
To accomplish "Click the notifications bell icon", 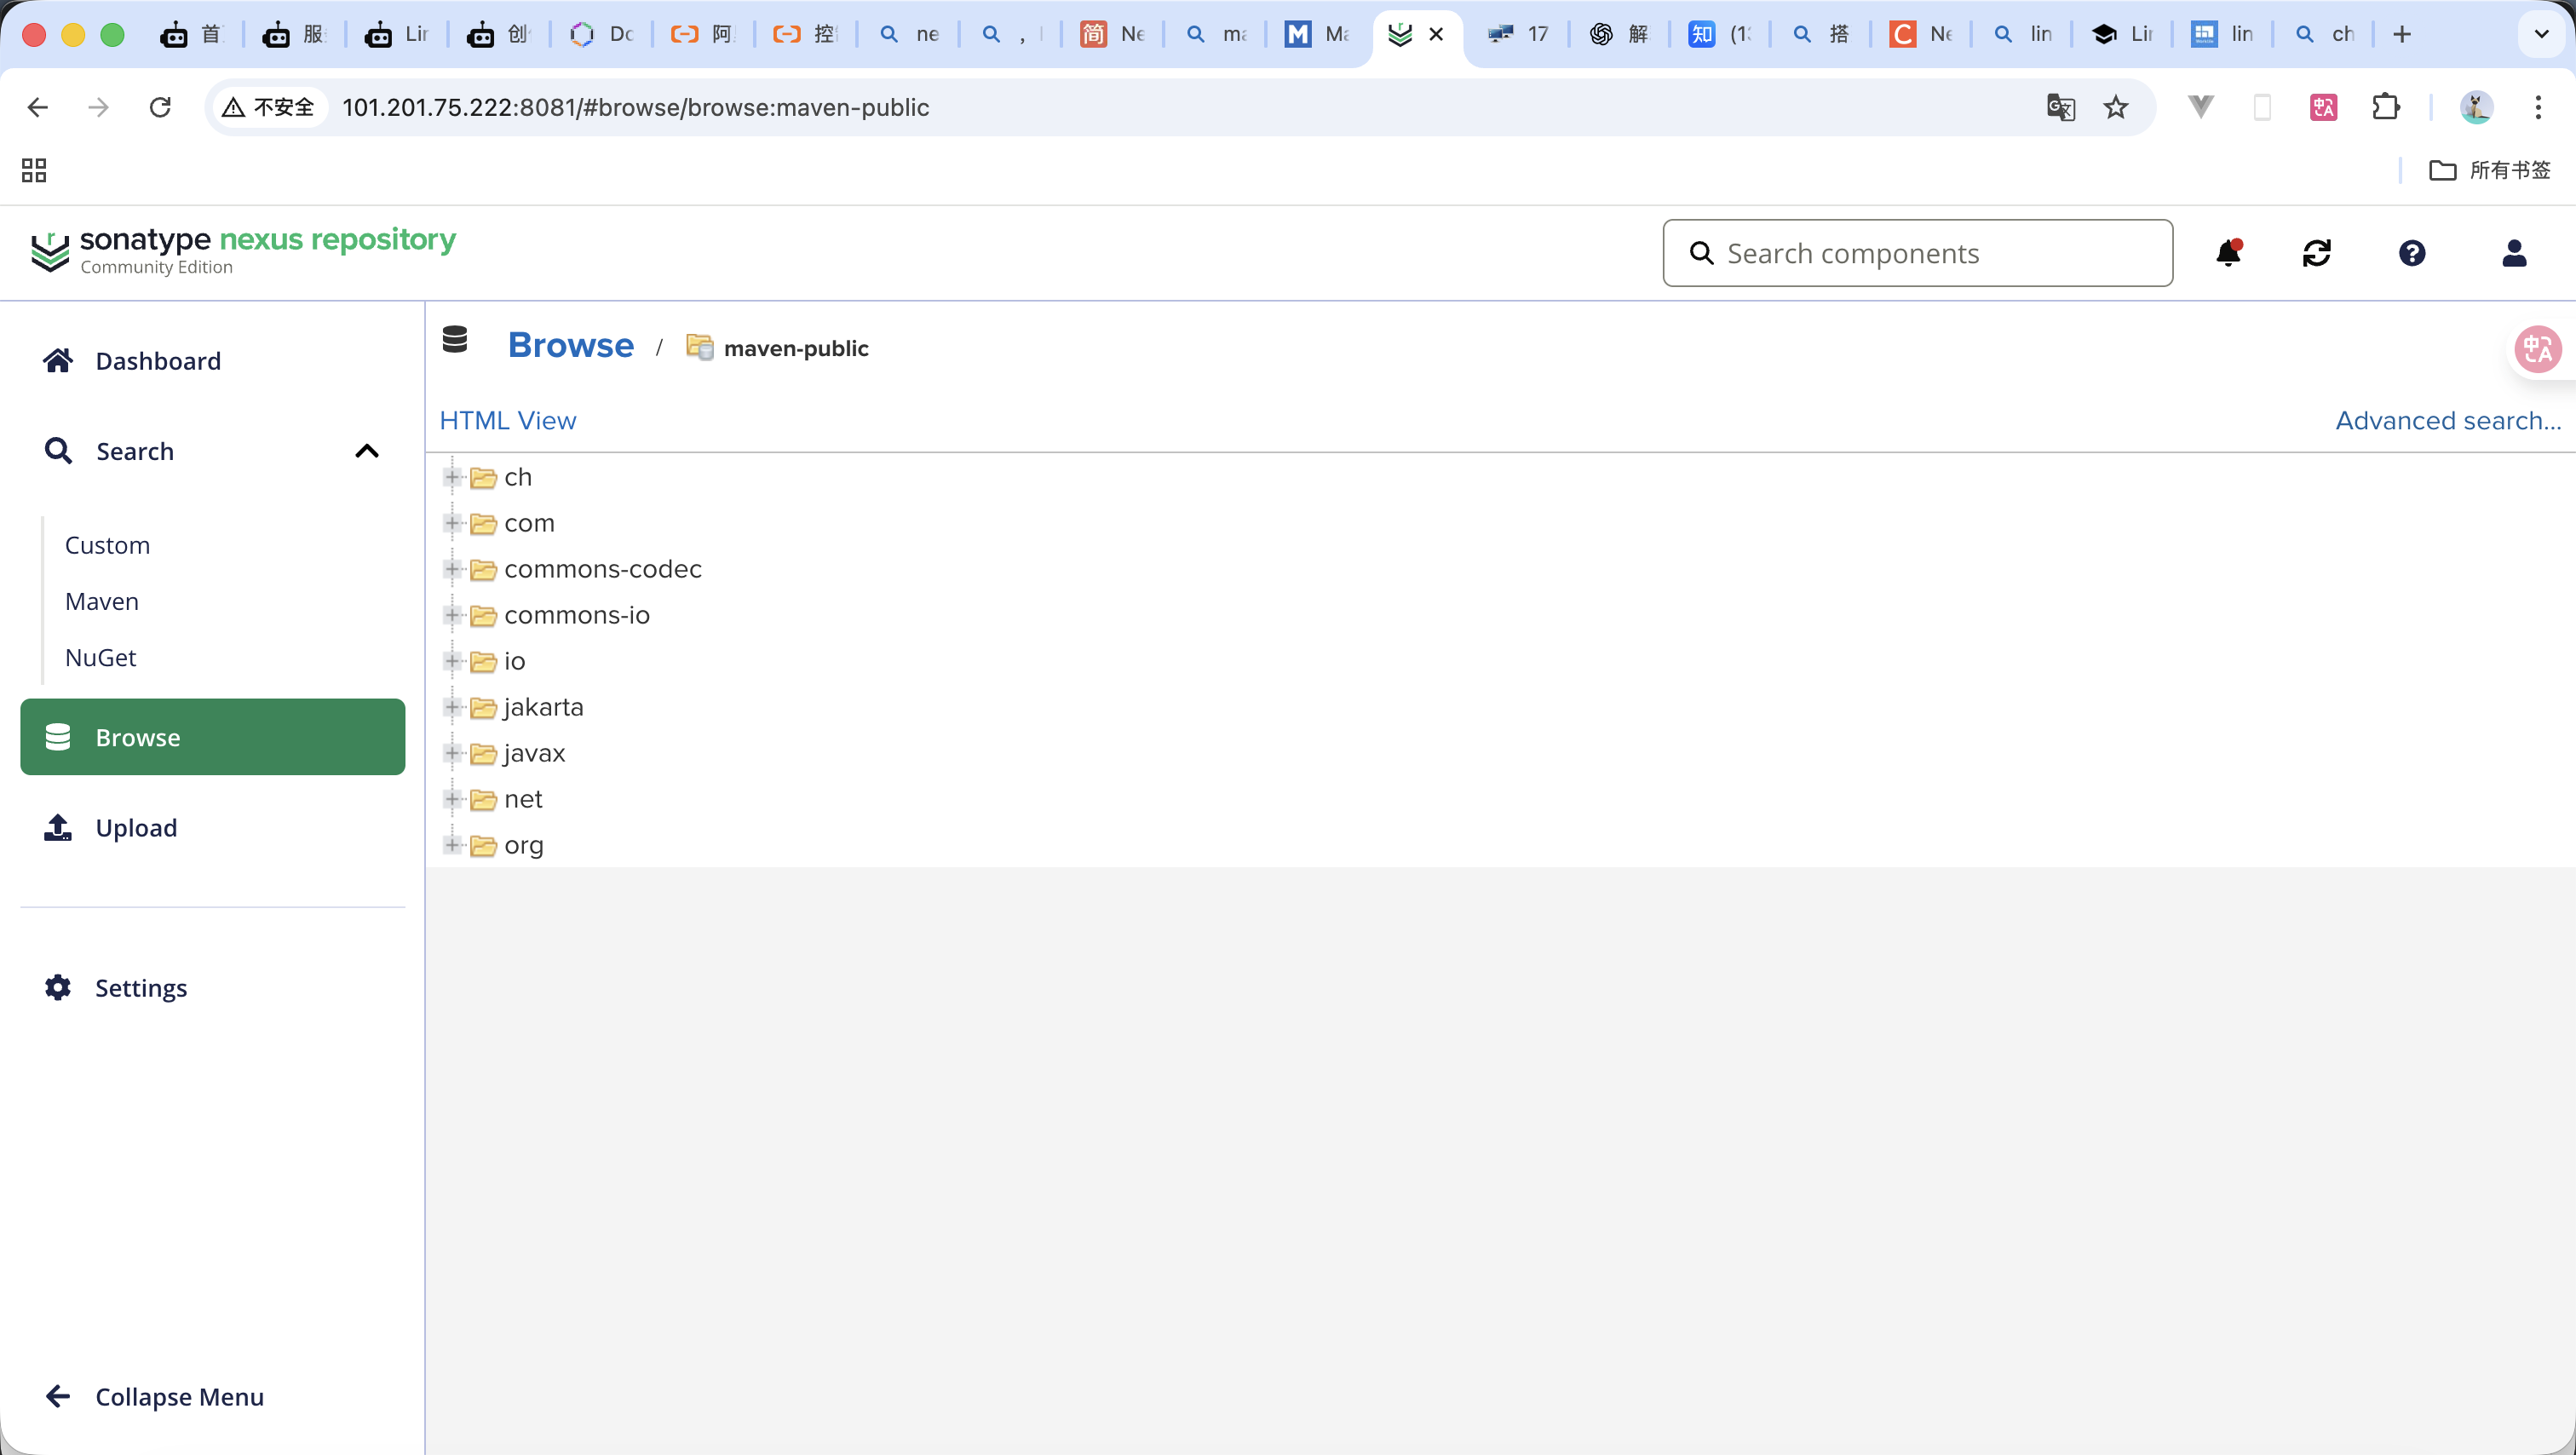I will tap(2228, 253).
